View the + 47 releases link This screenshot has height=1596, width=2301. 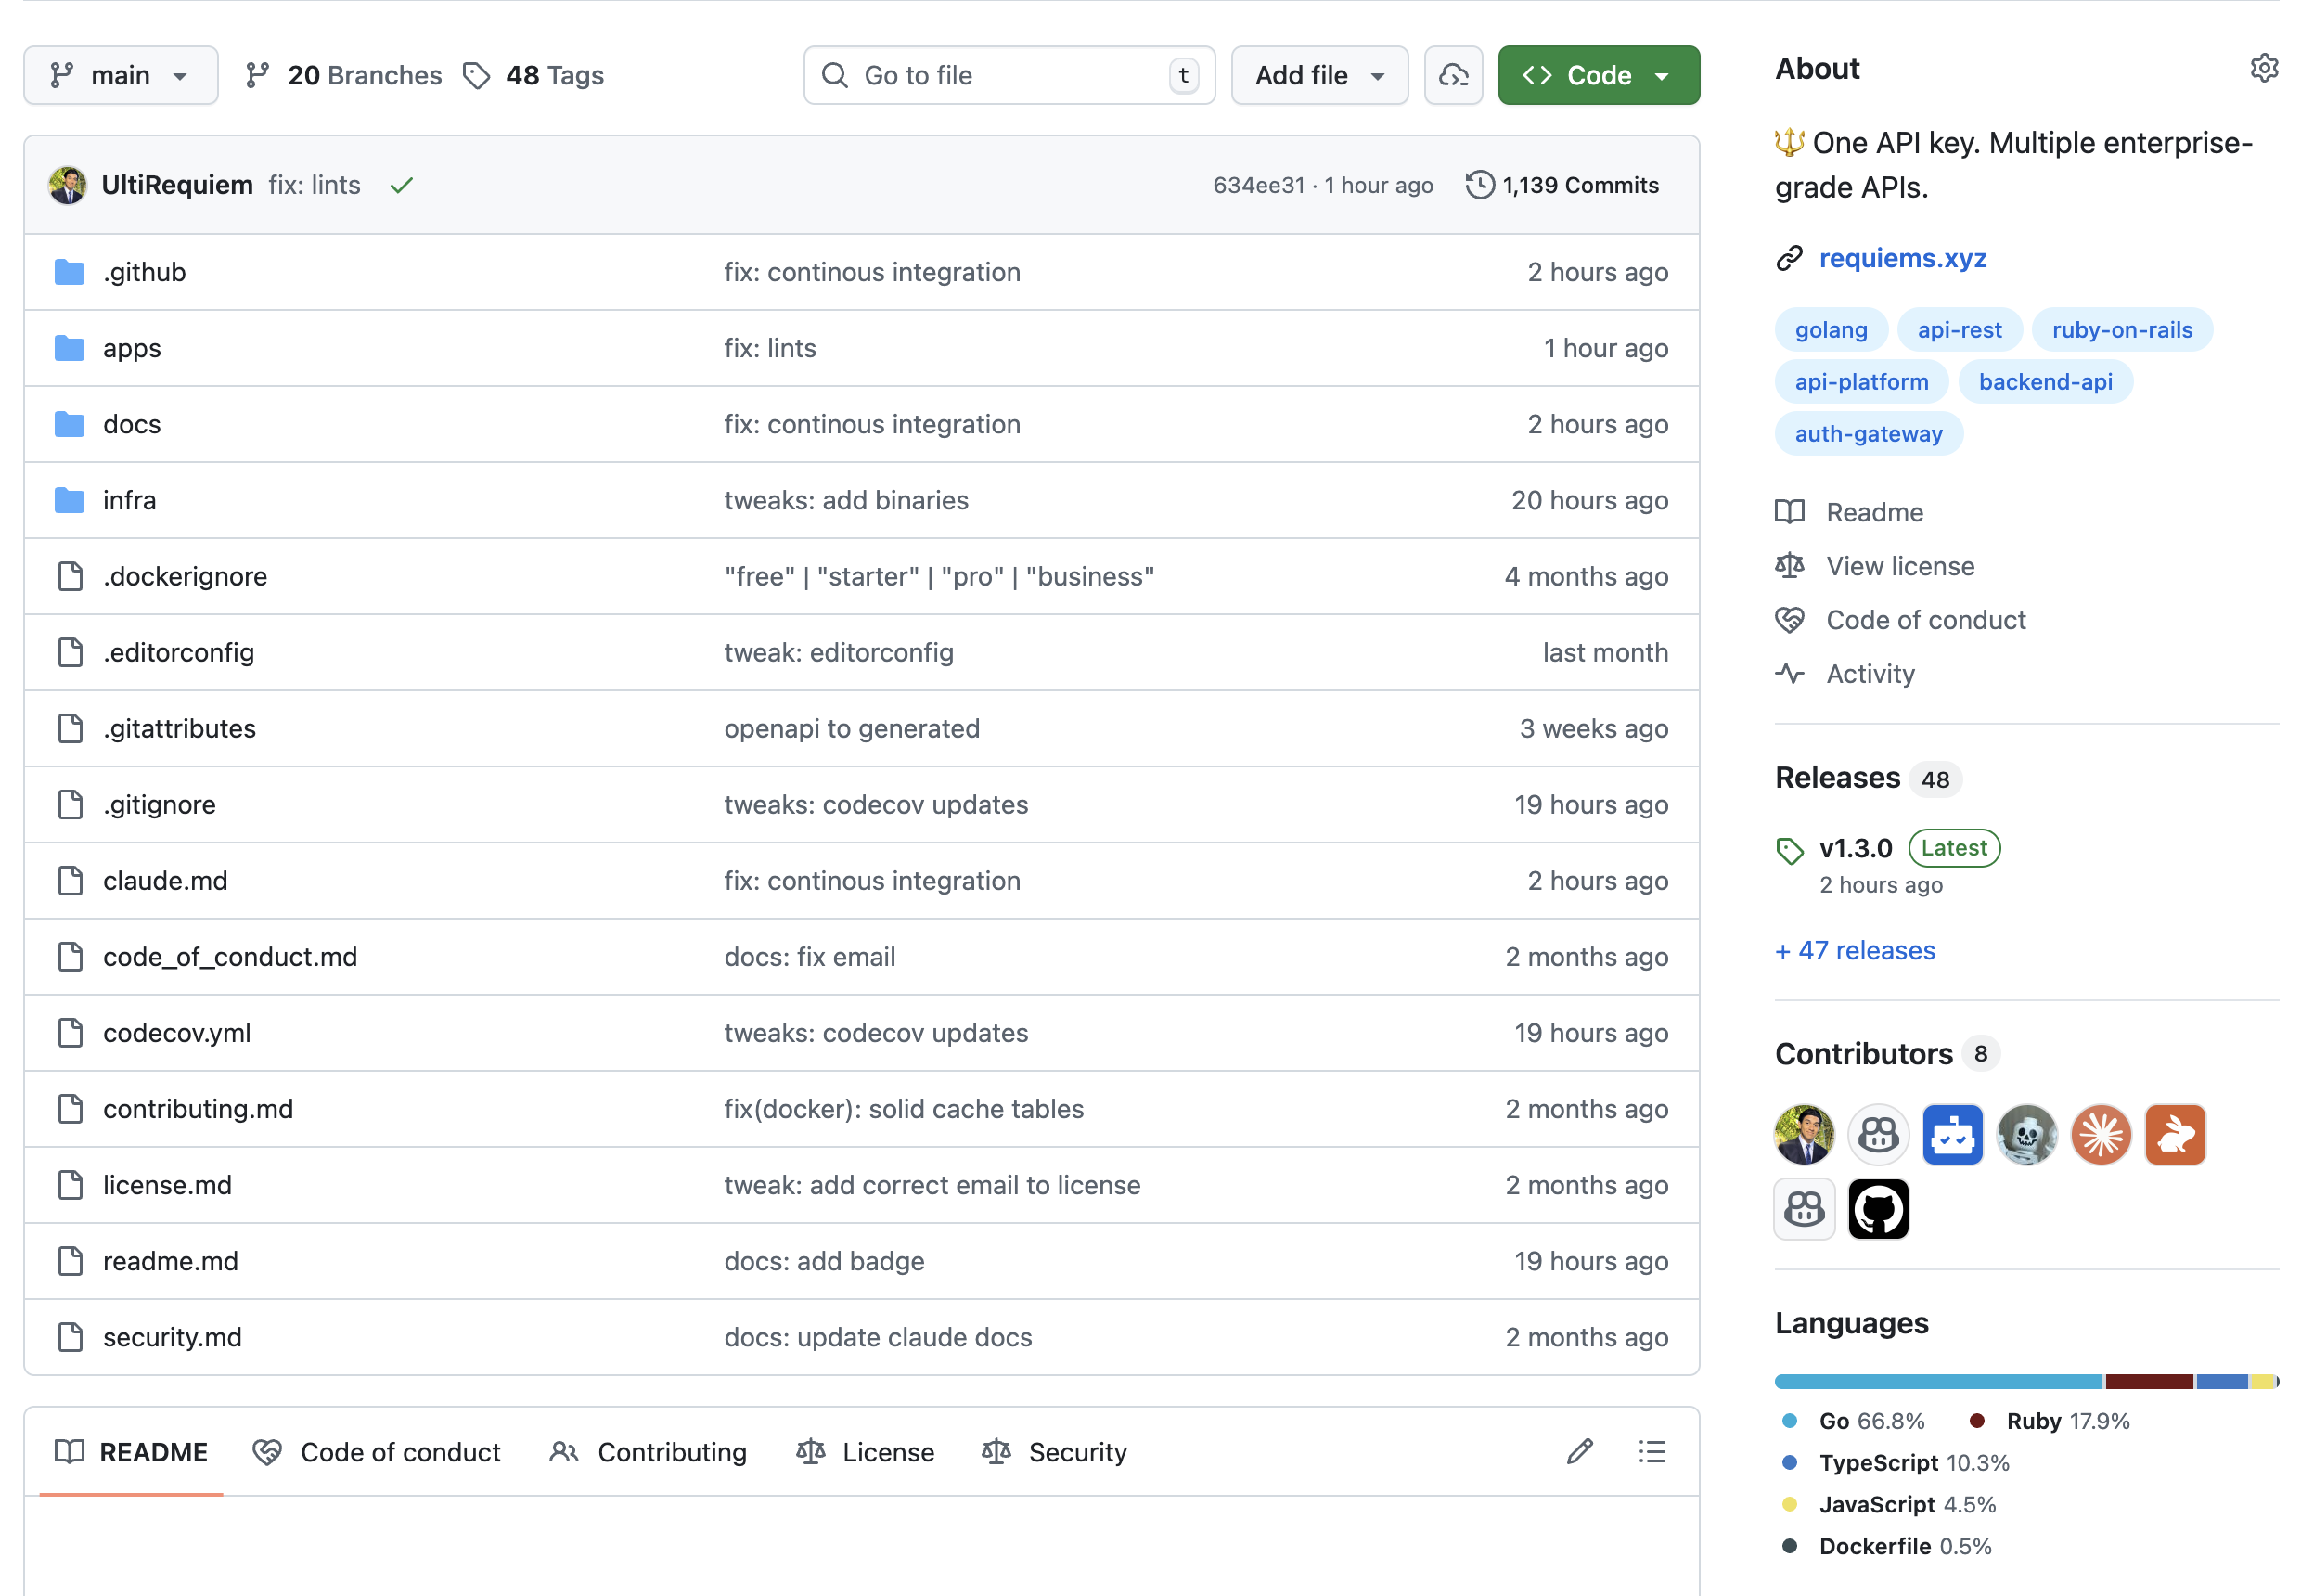coord(1855,950)
